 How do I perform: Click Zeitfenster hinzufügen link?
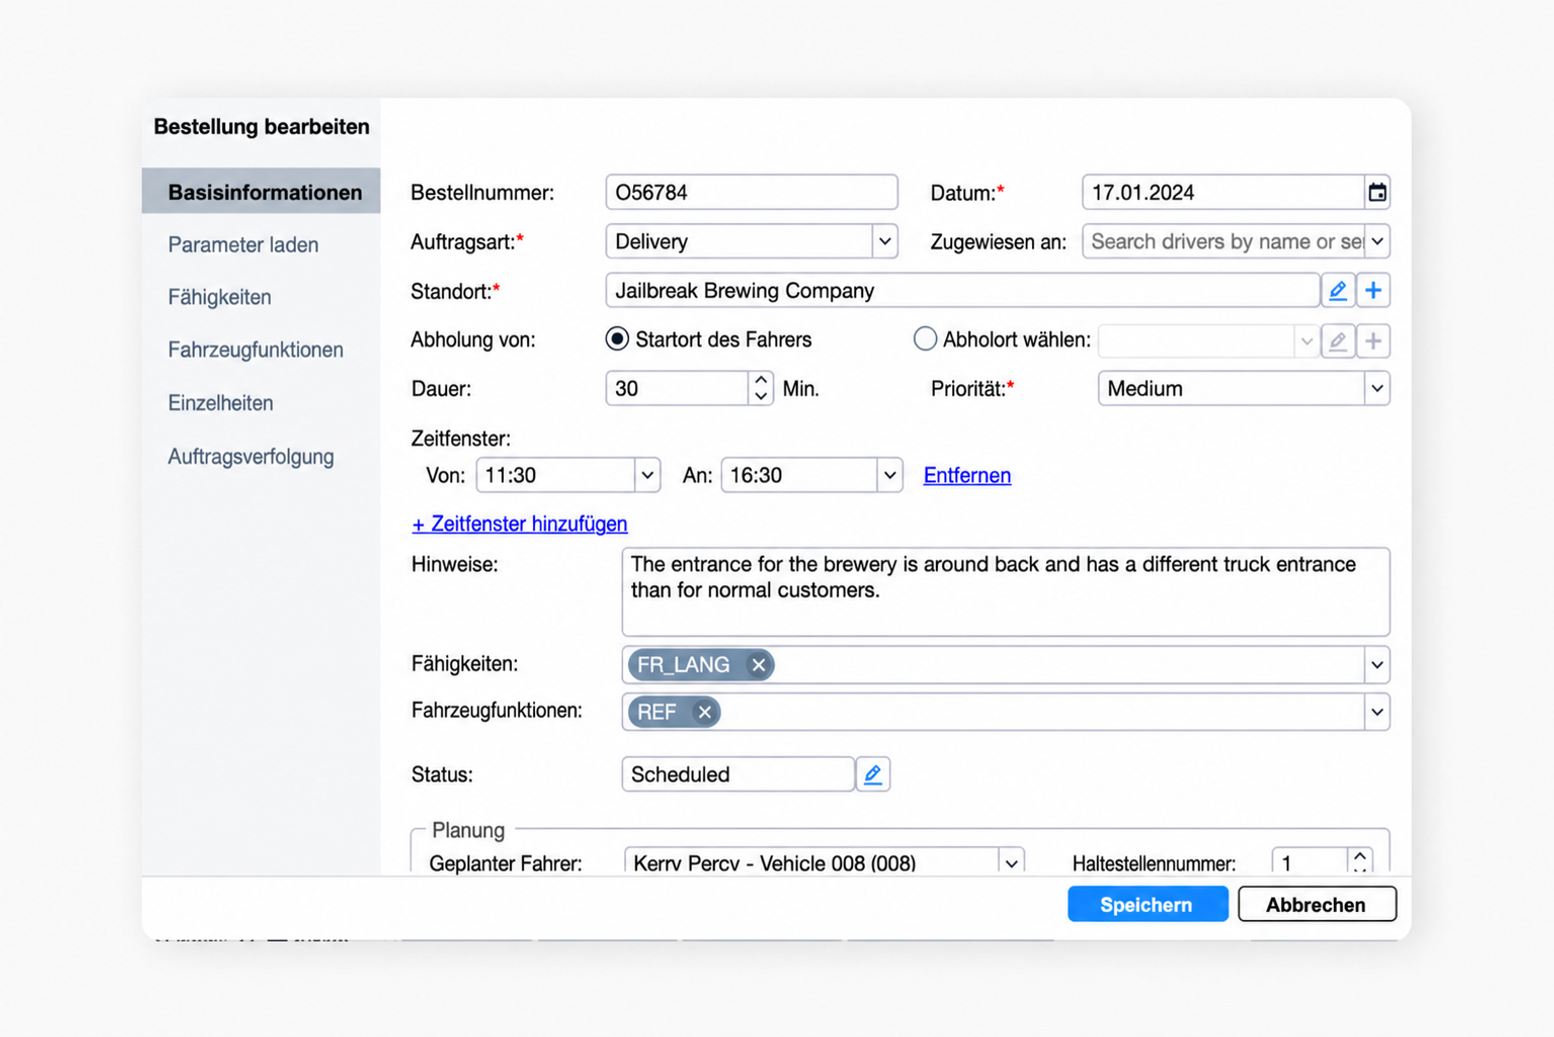tap(520, 524)
